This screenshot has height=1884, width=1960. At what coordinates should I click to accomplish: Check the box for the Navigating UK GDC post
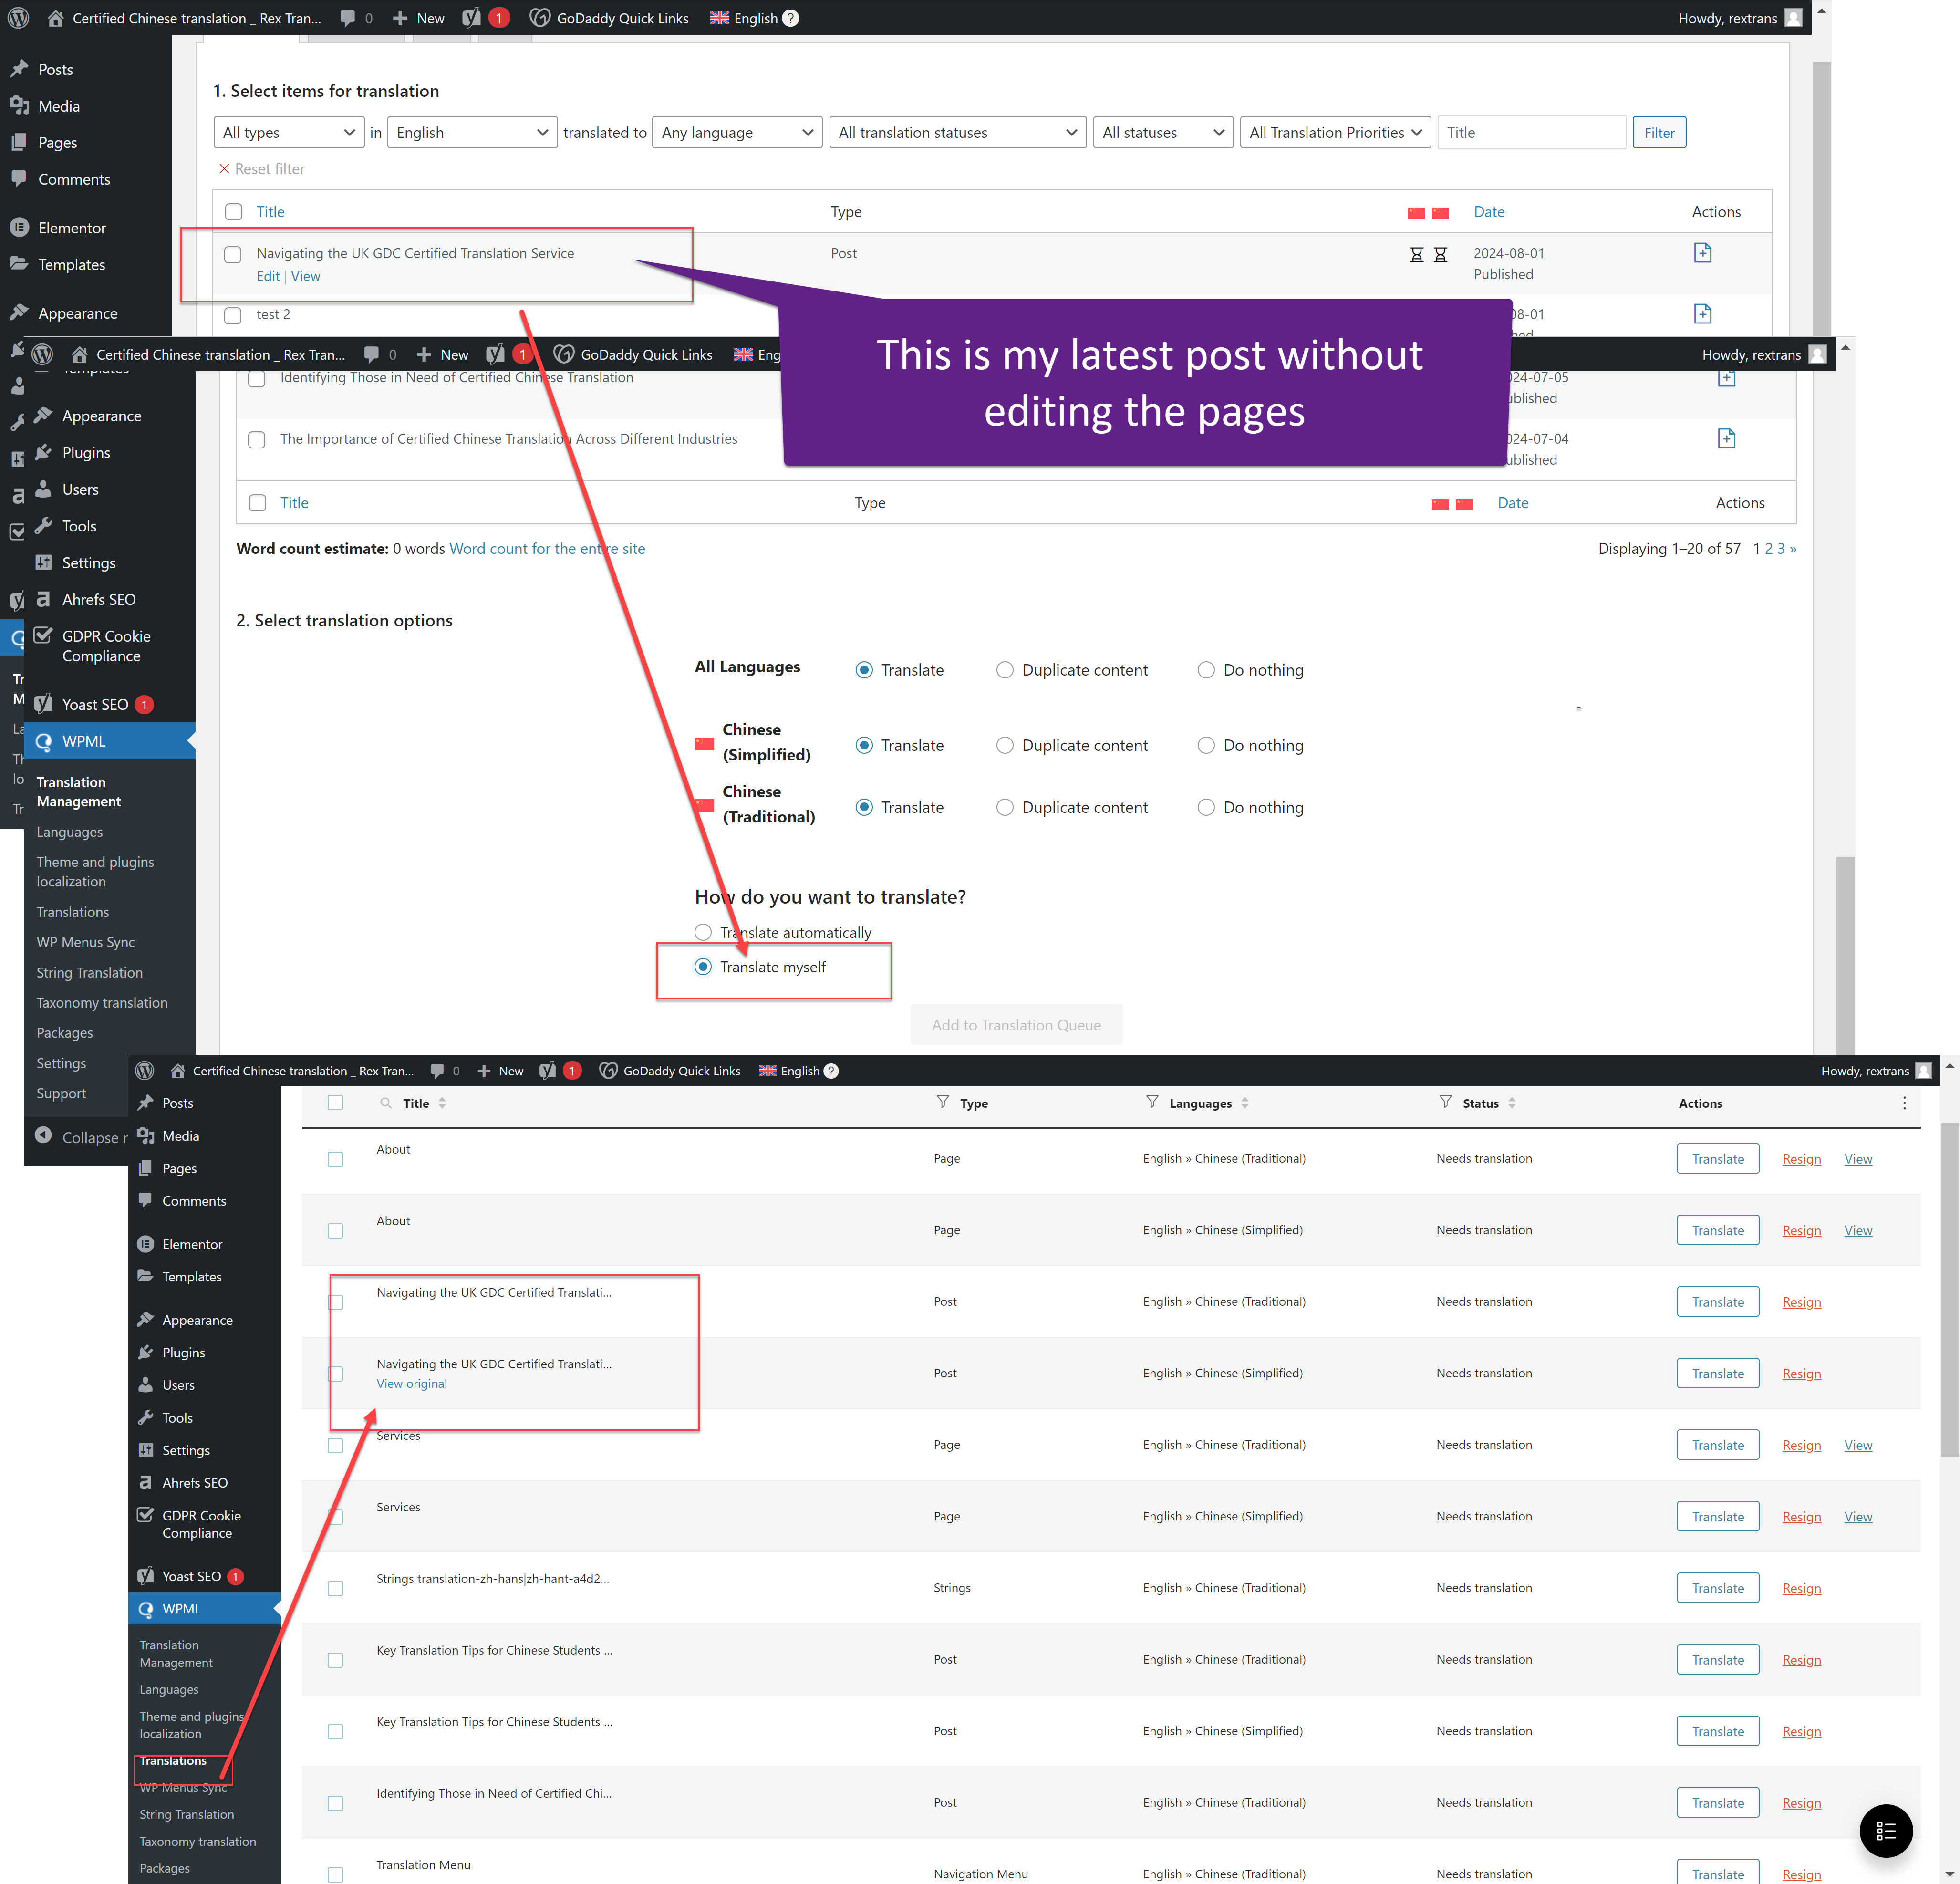[233, 254]
